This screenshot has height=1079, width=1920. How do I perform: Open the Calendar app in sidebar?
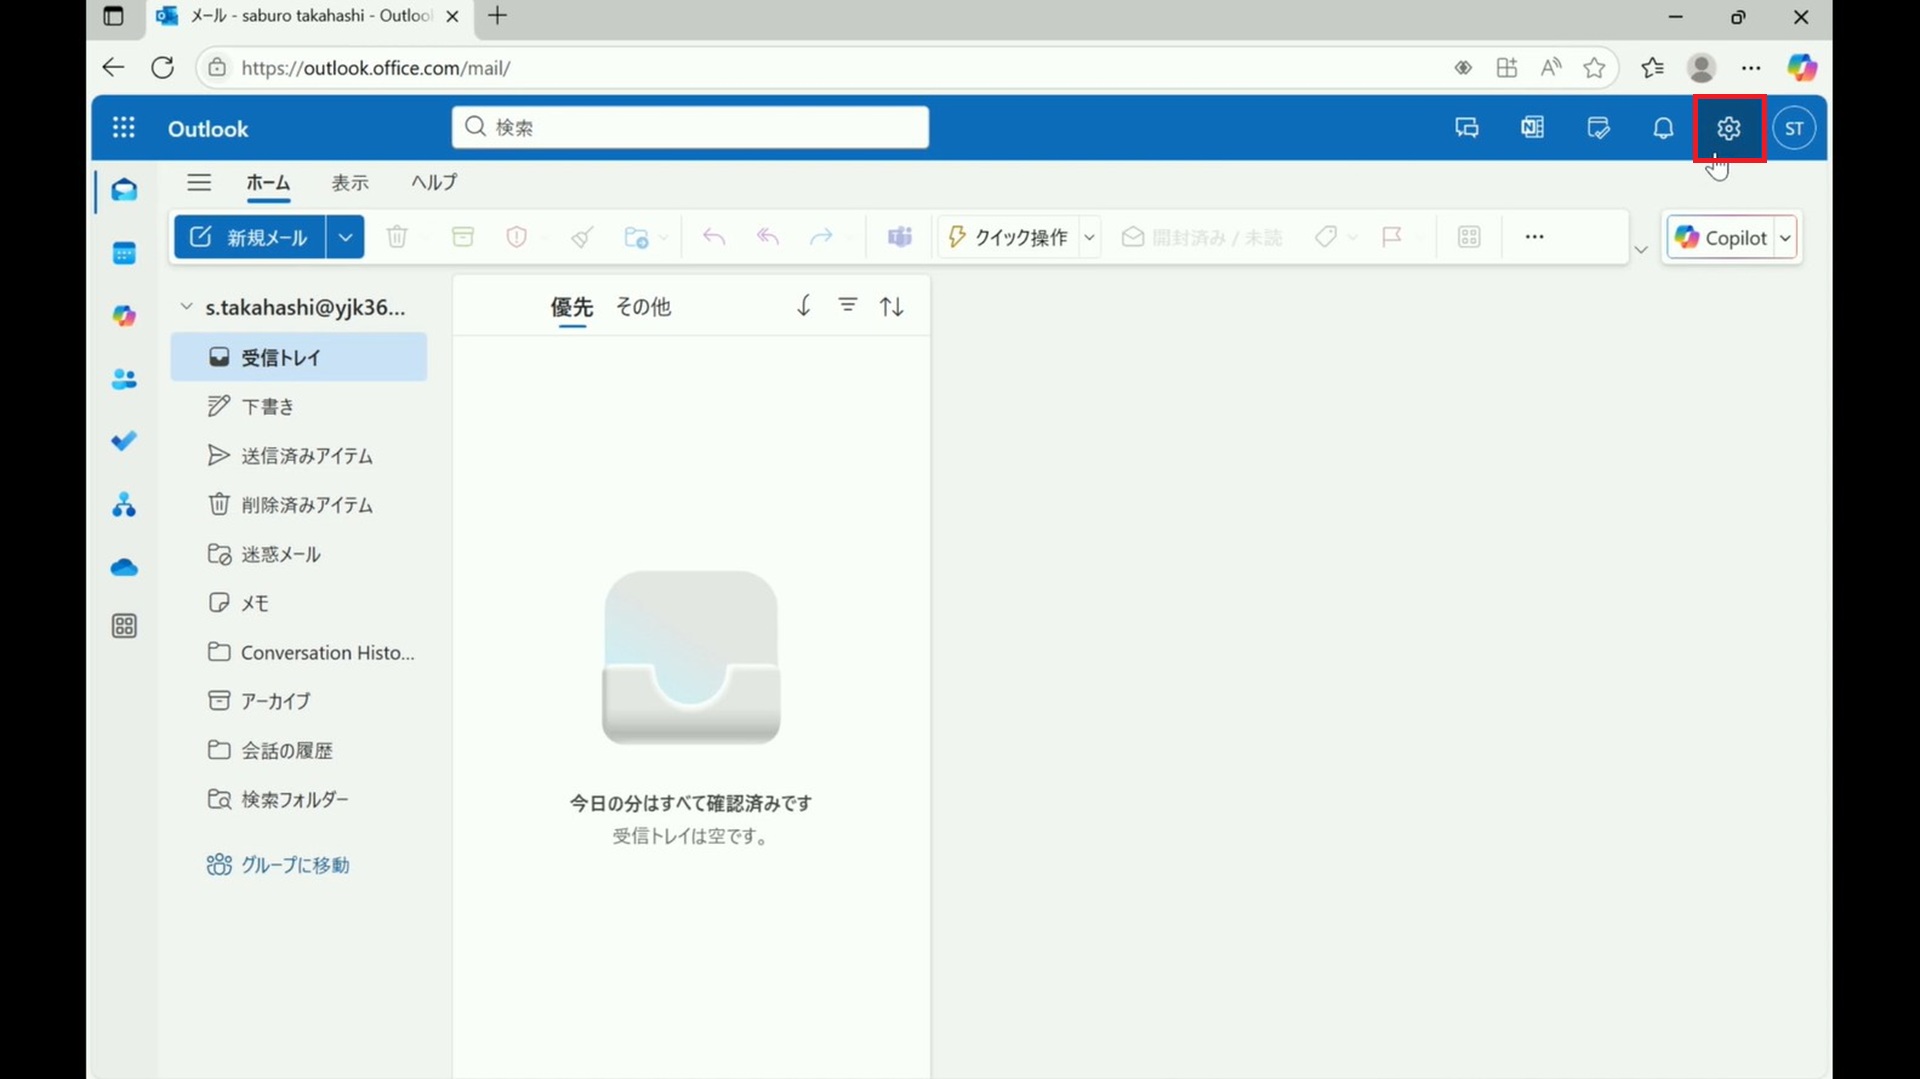point(124,254)
